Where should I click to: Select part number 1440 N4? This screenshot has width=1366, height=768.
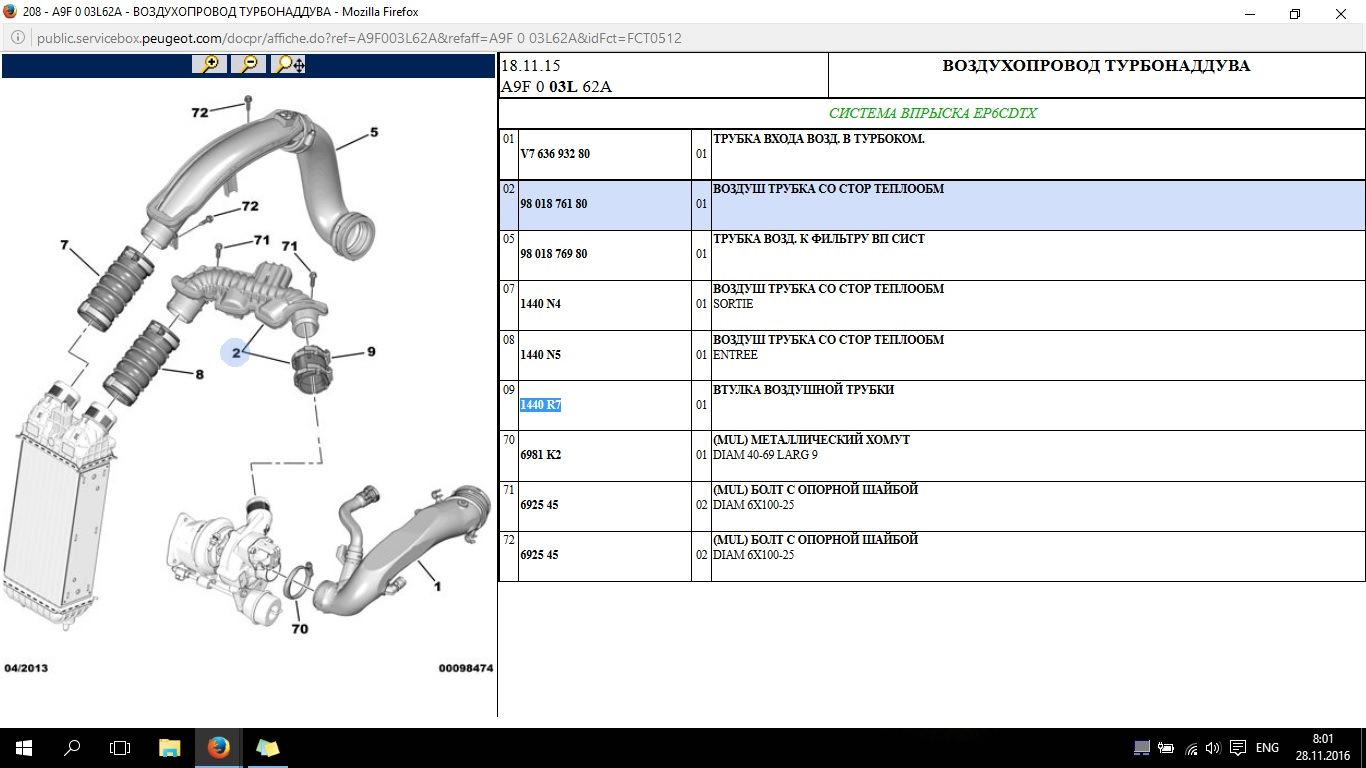540,304
